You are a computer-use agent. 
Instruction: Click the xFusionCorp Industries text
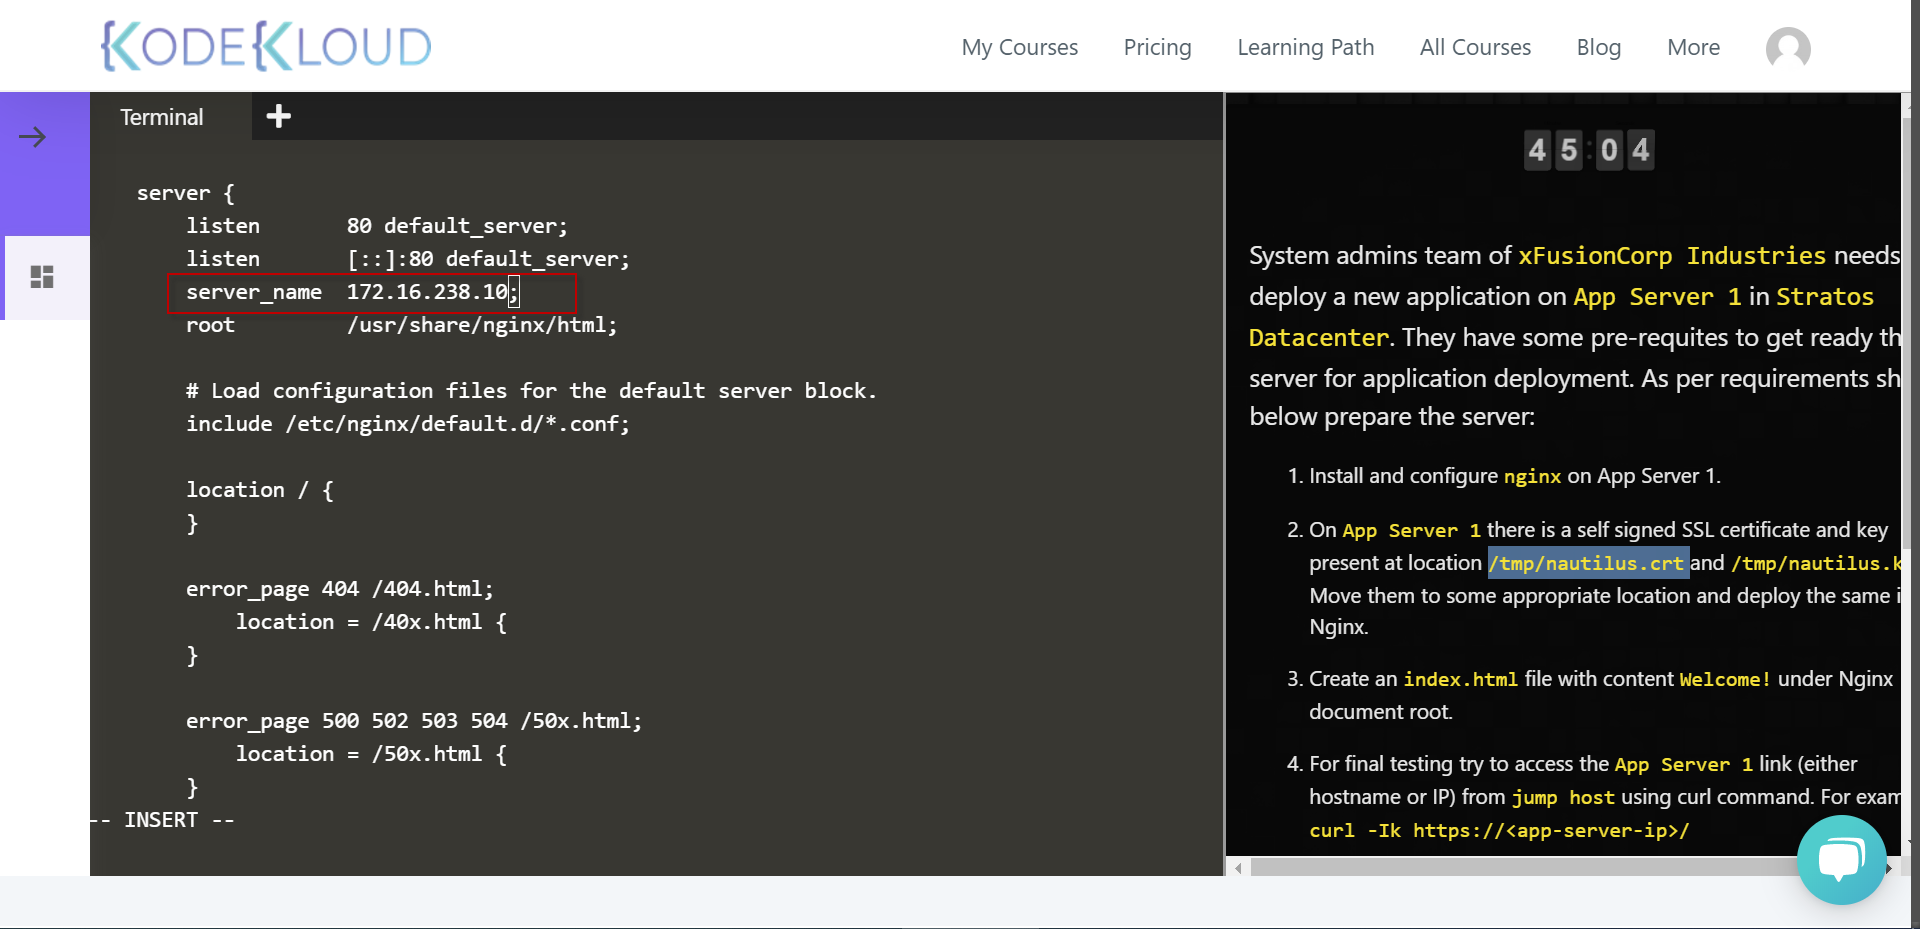coord(1672,256)
